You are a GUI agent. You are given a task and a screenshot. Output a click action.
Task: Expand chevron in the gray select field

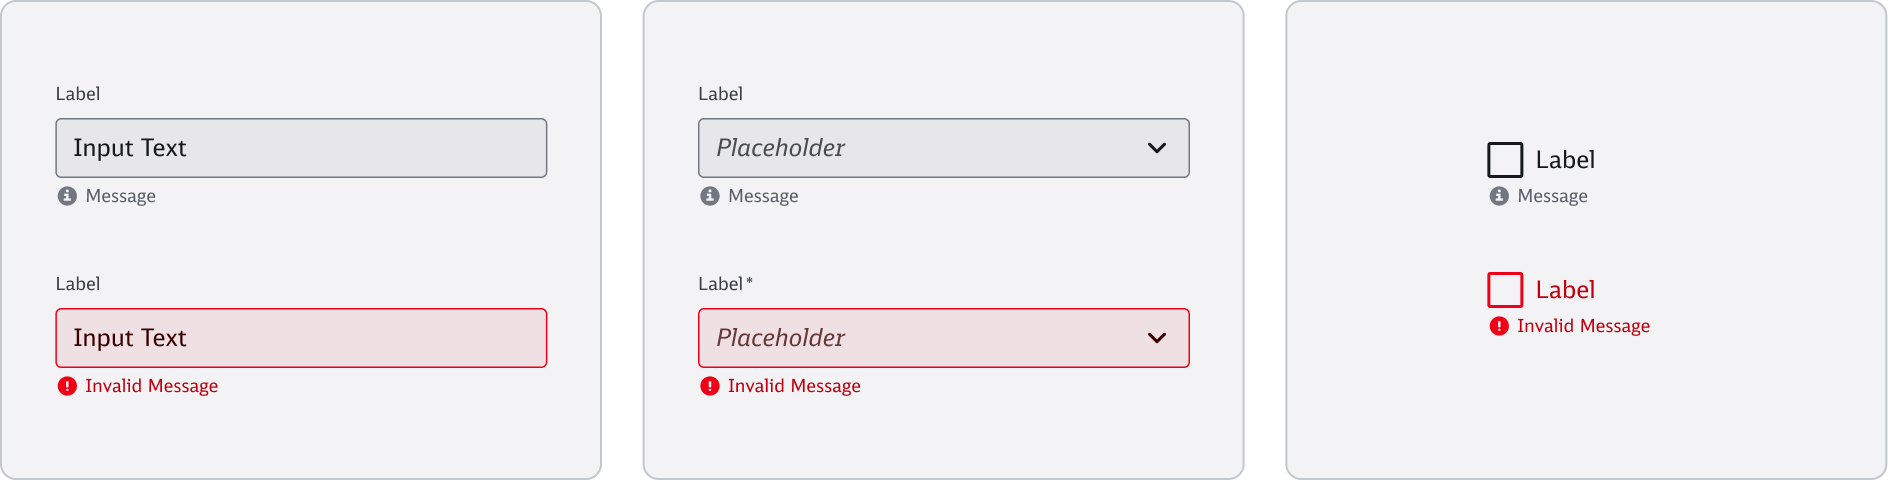tap(1157, 148)
